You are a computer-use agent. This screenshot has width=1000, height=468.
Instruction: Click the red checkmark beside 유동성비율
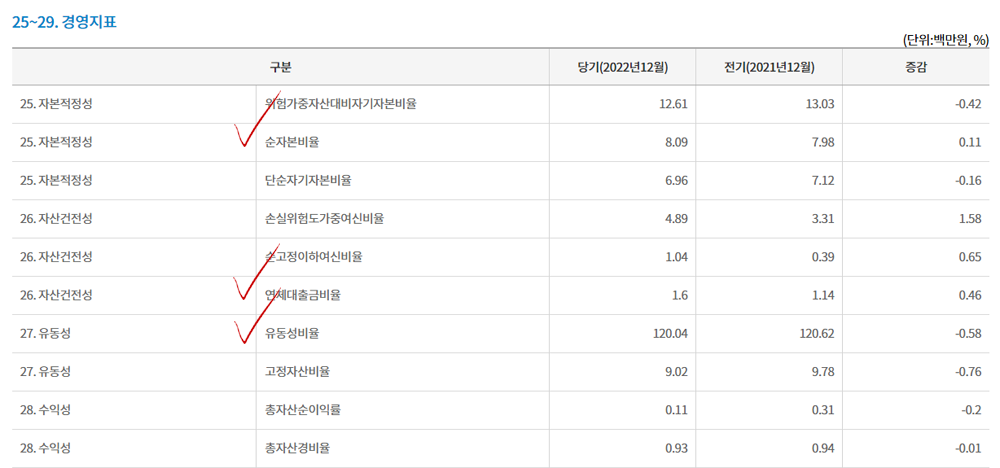tap(258, 315)
